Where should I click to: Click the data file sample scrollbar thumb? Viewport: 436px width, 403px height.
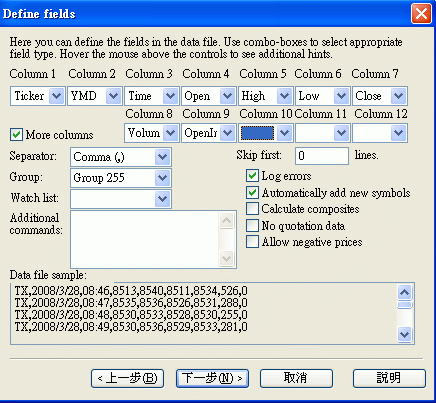click(x=405, y=305)
